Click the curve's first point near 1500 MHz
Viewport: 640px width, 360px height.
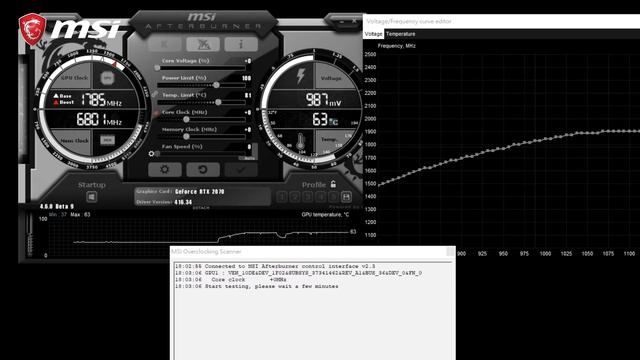pyautogui.click(x=379, y=185)
